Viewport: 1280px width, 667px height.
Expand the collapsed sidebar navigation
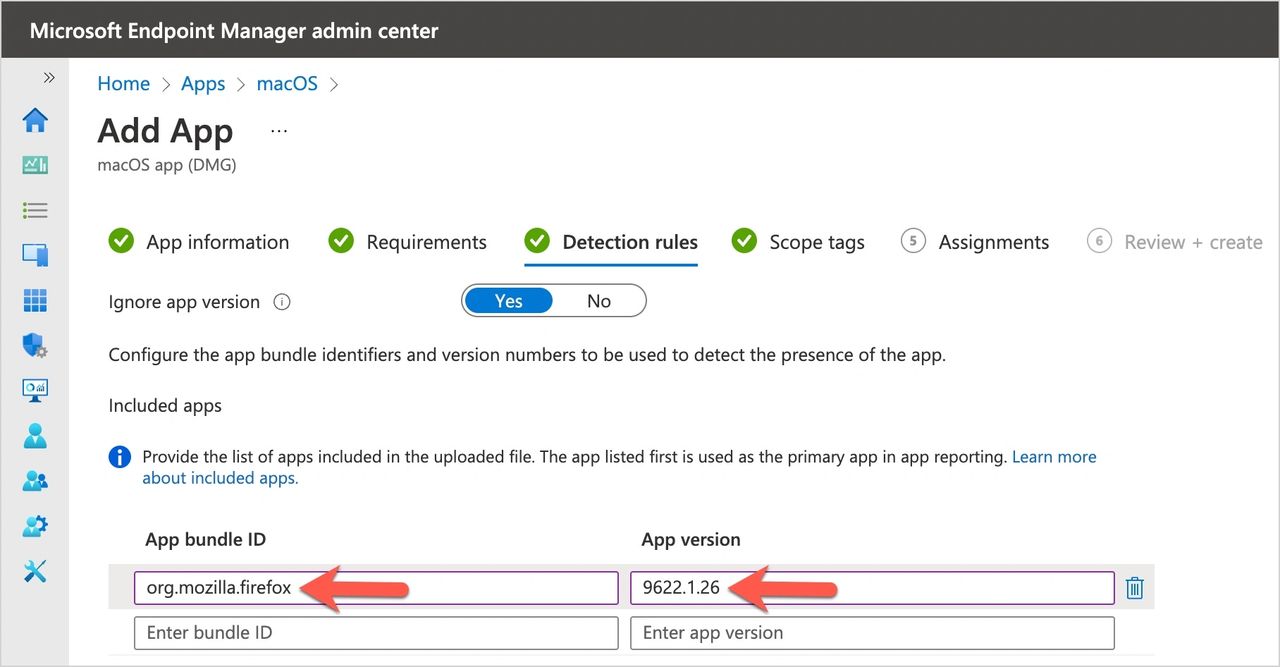(48, 78)
